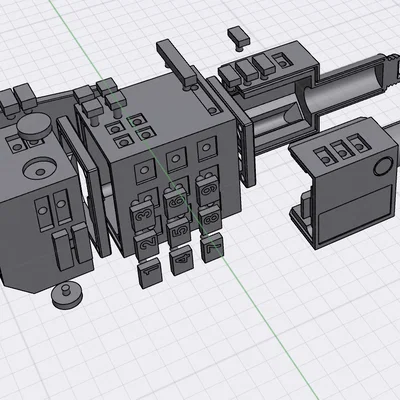This screenshot has width=400, height=400.
Task: Select the keycap directly above the 5 key
Action: [x=175, y=202]
